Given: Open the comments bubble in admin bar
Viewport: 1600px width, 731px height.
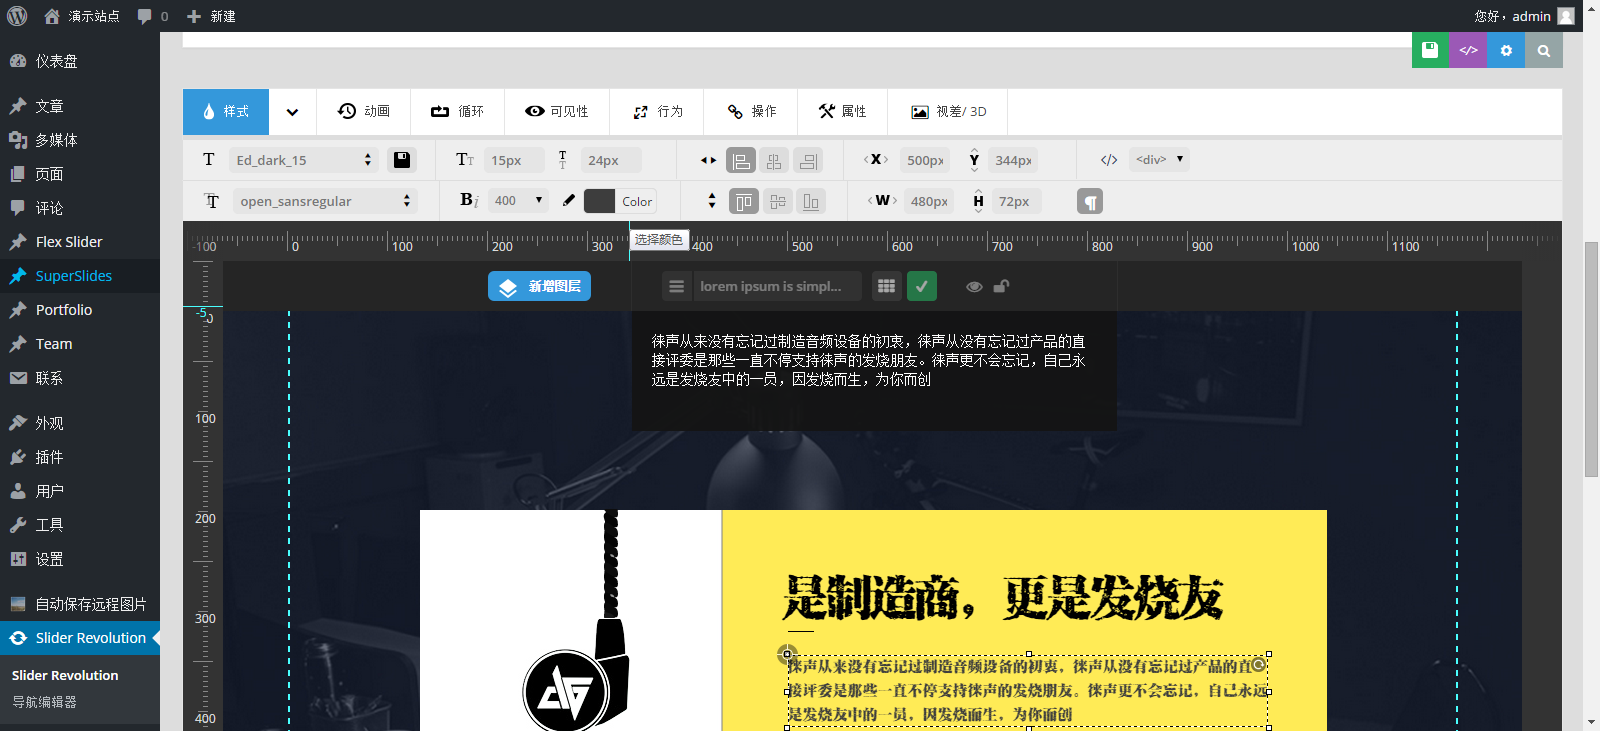Looking at the screenshot, I should coord(152,16).
